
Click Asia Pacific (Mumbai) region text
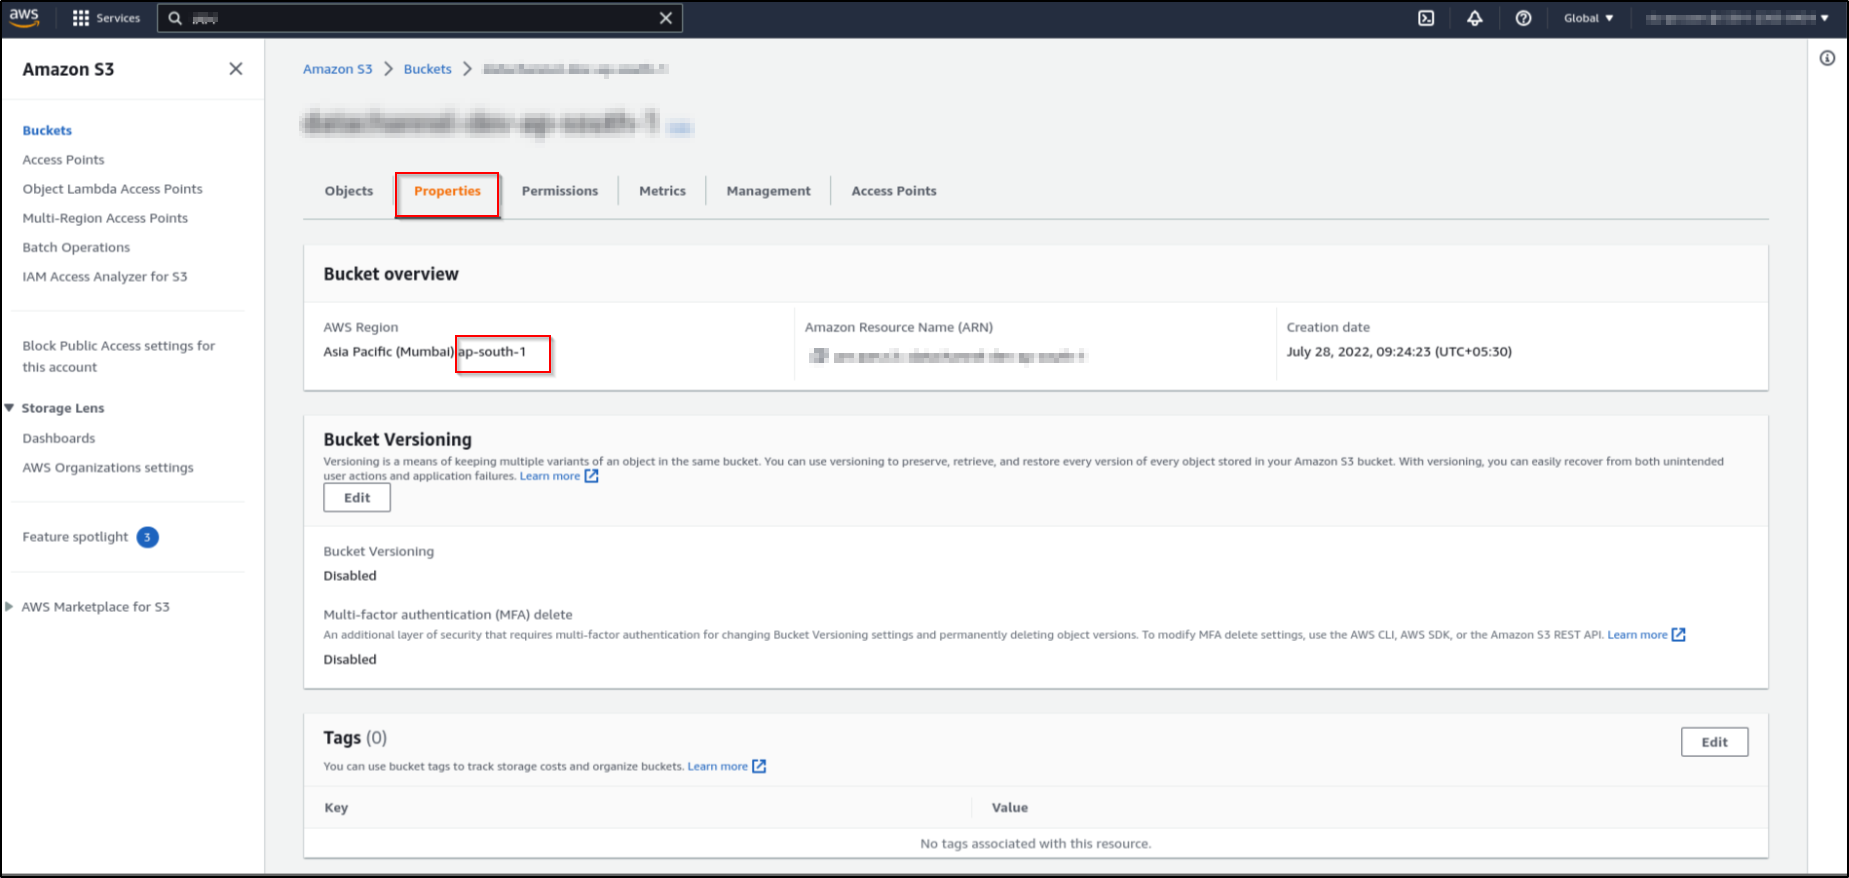click(389, 352)
